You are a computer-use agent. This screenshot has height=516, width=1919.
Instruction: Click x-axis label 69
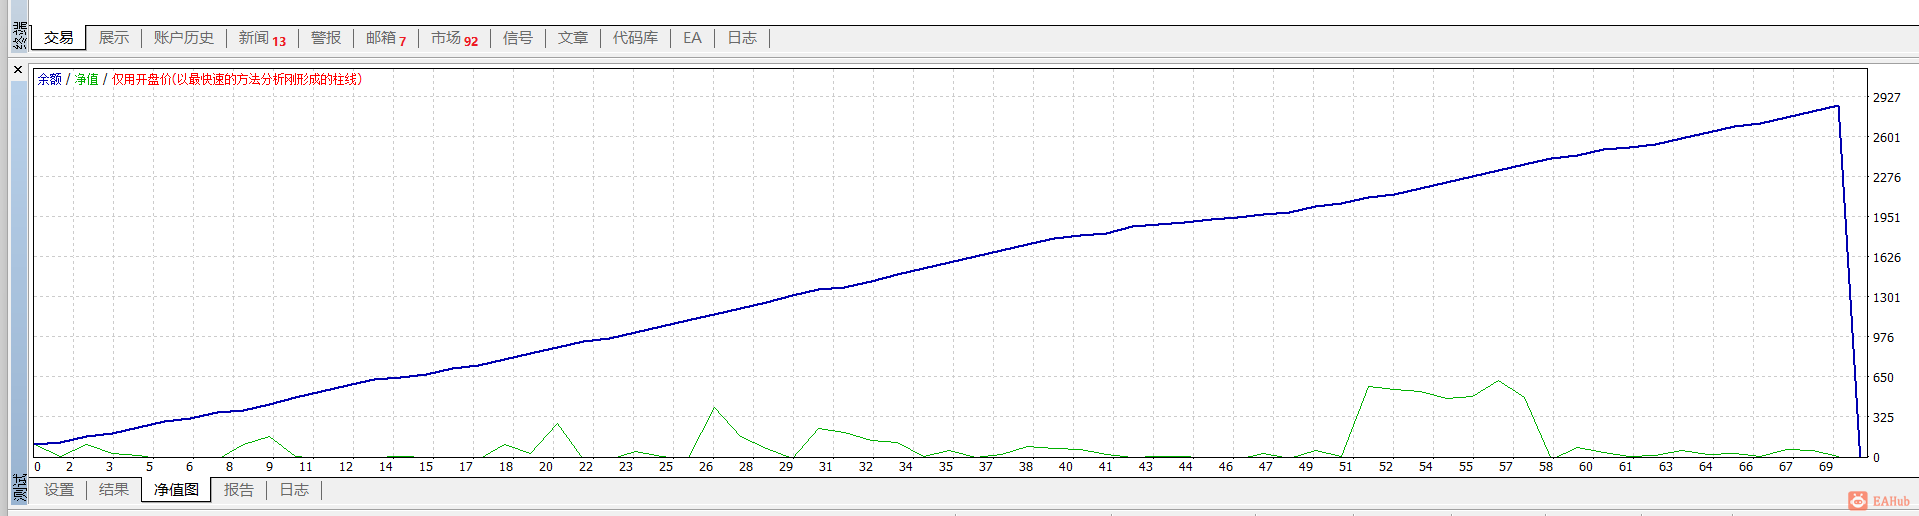(x=1826, y=467)
